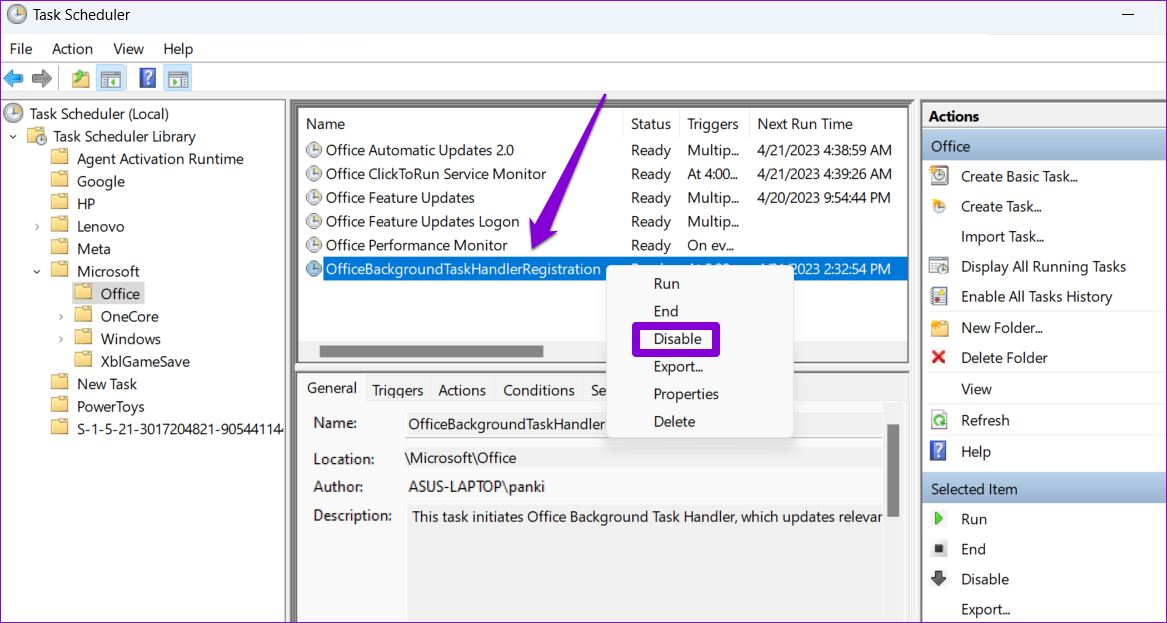Select the Refresh icon in Actions pane

click(939, 419)
